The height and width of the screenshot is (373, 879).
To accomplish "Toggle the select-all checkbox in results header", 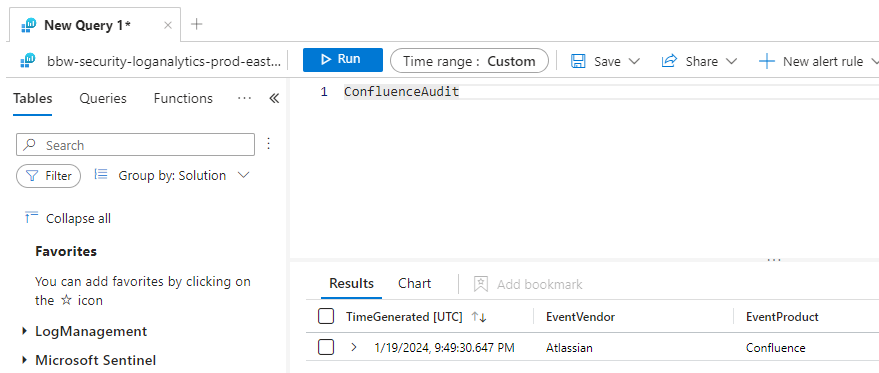I will point(326,317).
